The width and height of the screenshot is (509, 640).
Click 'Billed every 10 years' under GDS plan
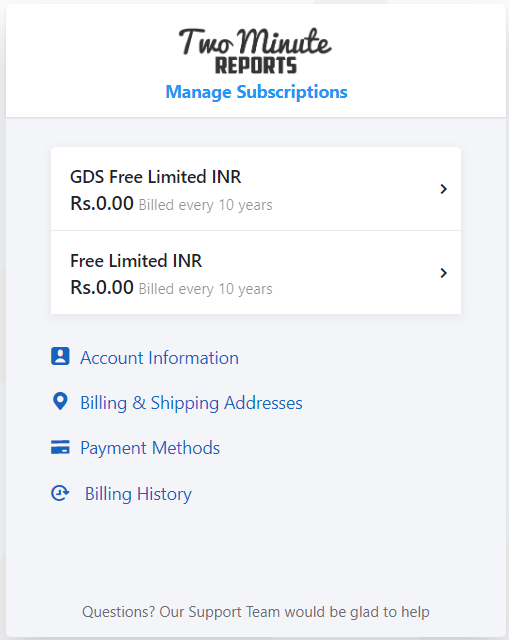click(x=205, y=205)
